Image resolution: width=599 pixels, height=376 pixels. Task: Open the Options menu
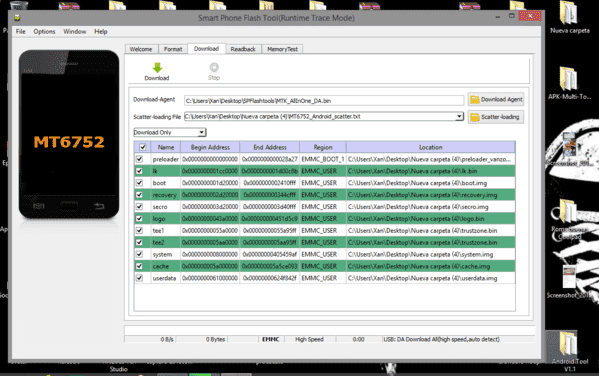pyautogui.click(x=44, y=31)
